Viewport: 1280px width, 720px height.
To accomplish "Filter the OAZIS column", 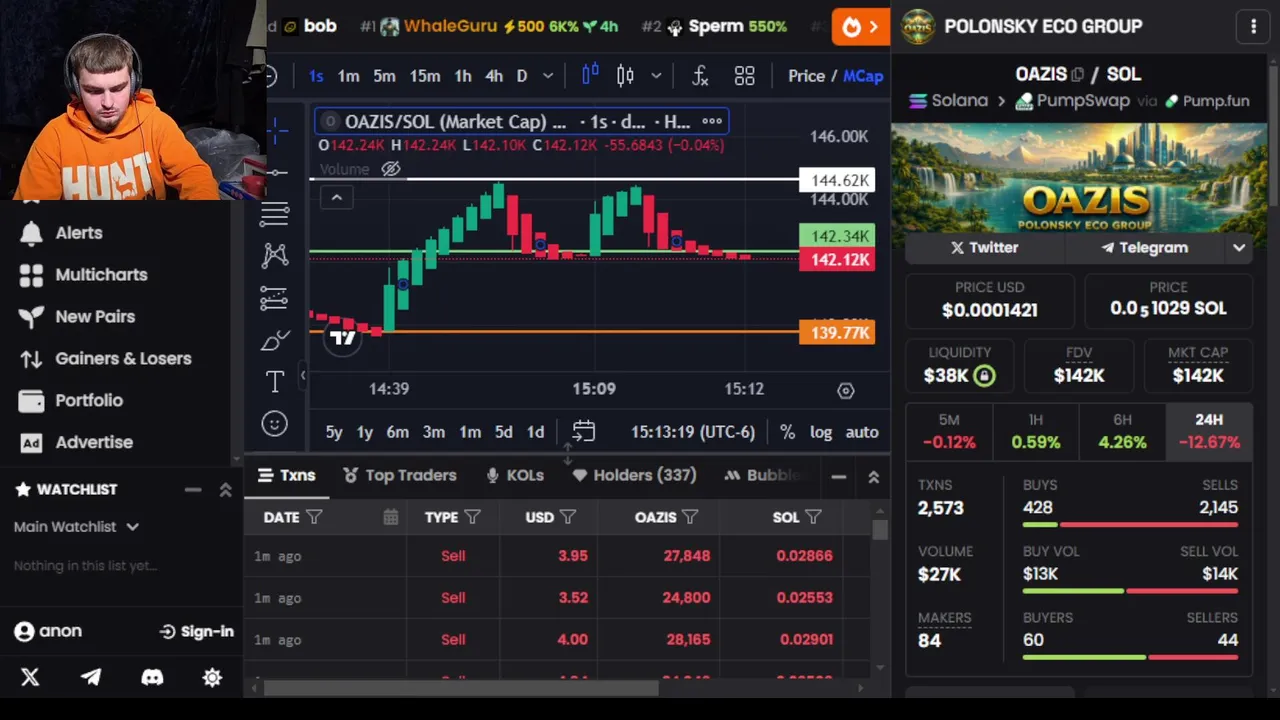I will click(690, 517).
